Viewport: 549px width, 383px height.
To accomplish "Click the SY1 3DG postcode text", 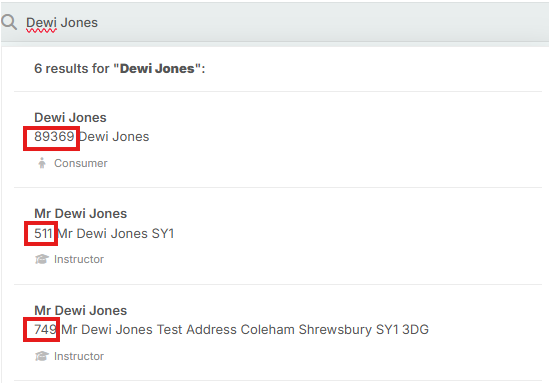I will click(402, 330).
